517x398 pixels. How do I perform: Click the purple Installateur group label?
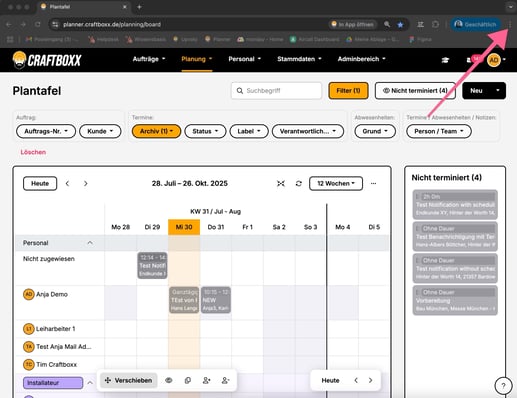pyautogui.click(x=53, y=383)
